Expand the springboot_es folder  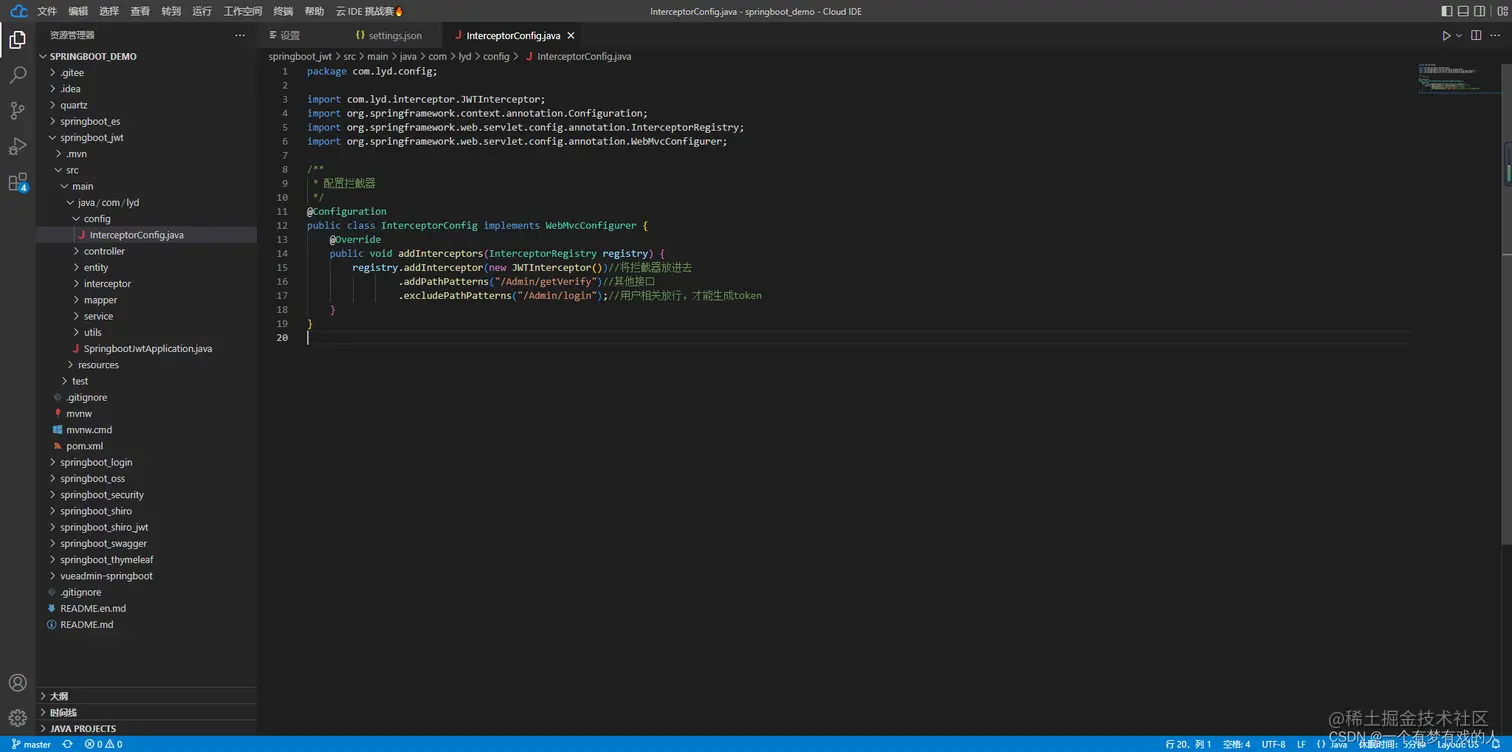[x=147, y=121]
